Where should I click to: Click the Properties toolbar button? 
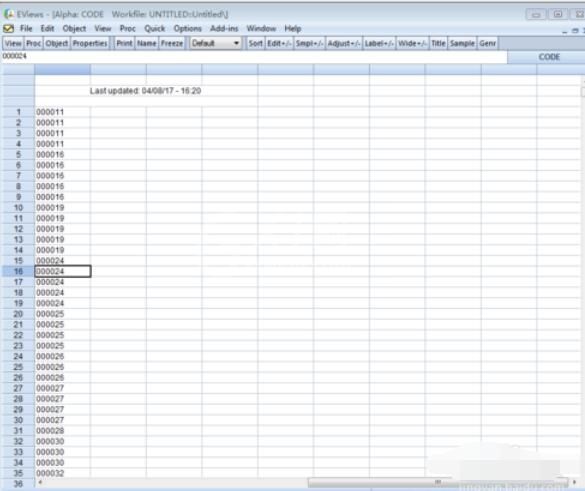[90, 43]
